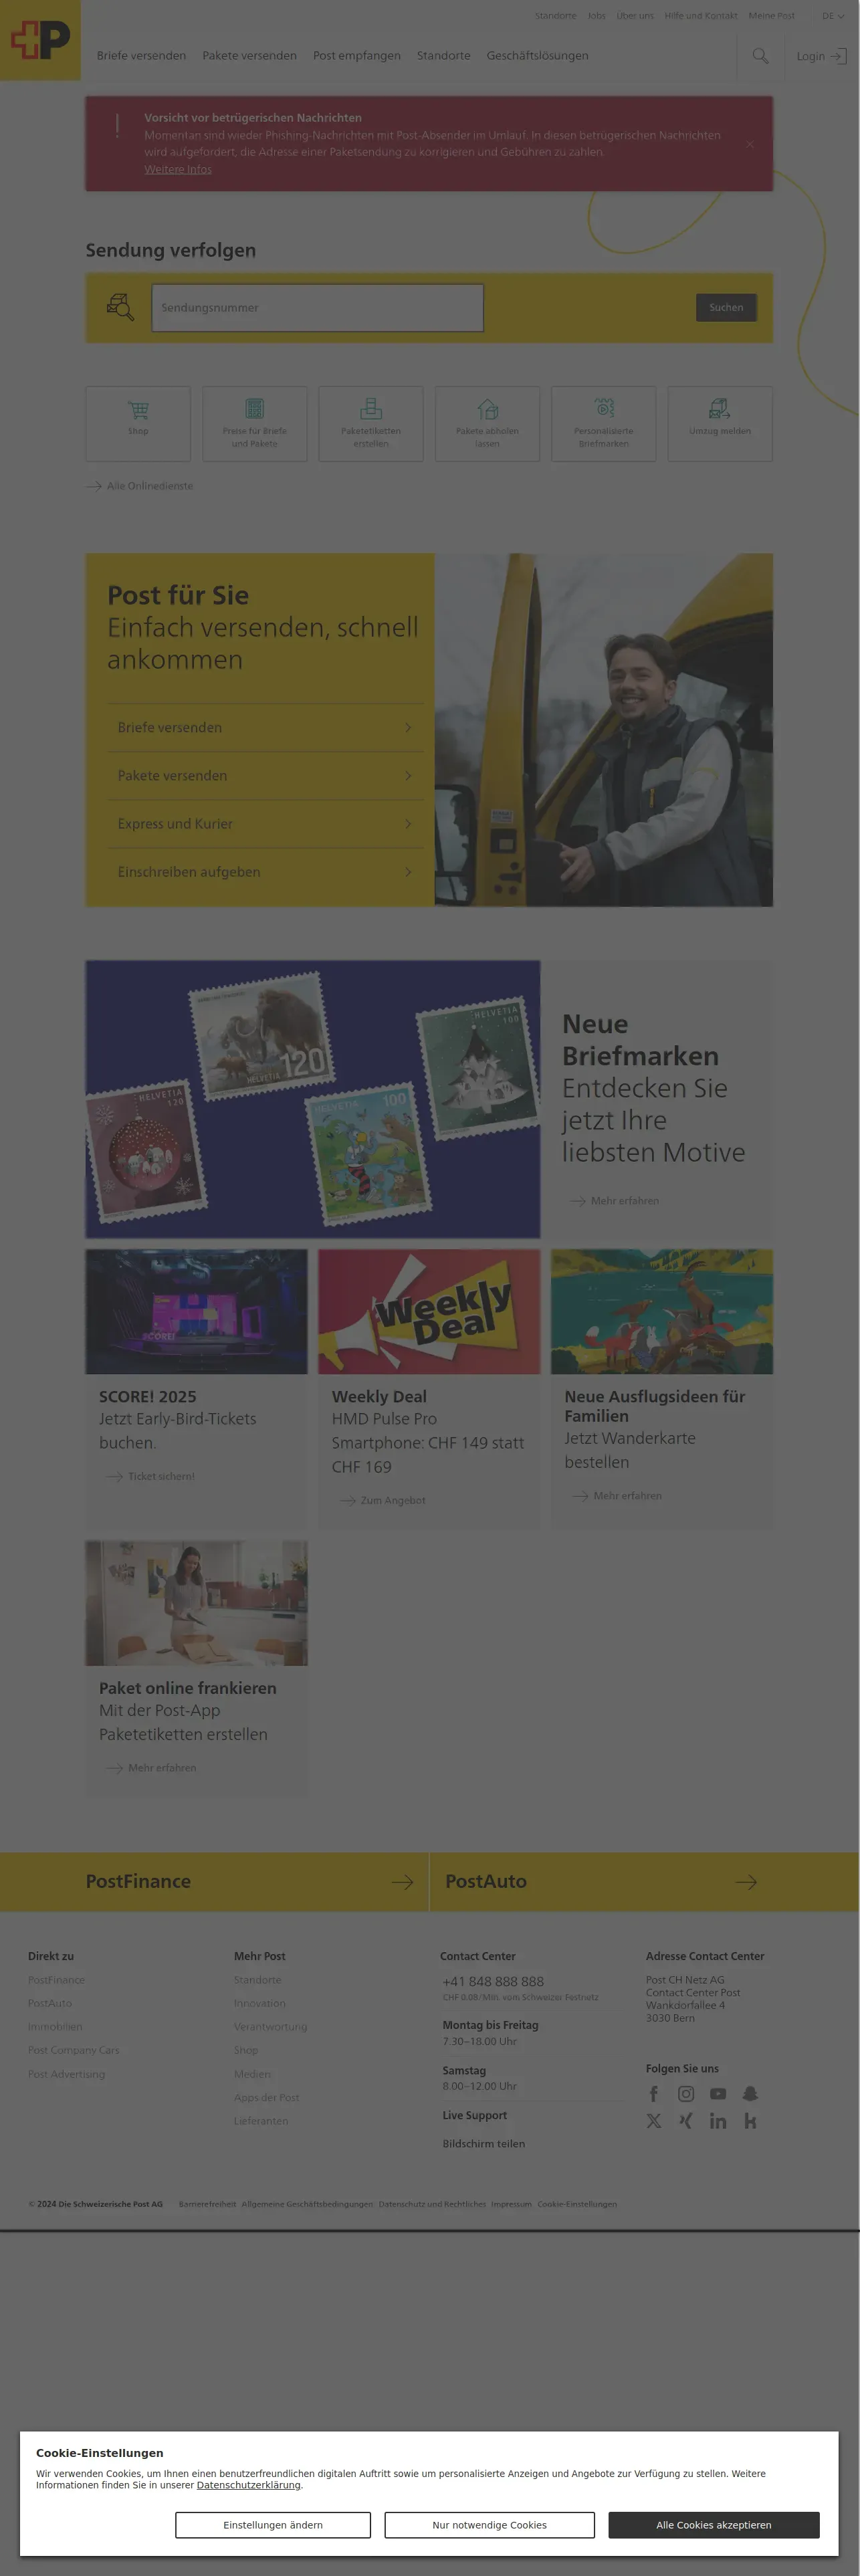The height and width of the screenshot is (2576, 860).
Task: Open the search magnifier in header
Action: [760, 56]
